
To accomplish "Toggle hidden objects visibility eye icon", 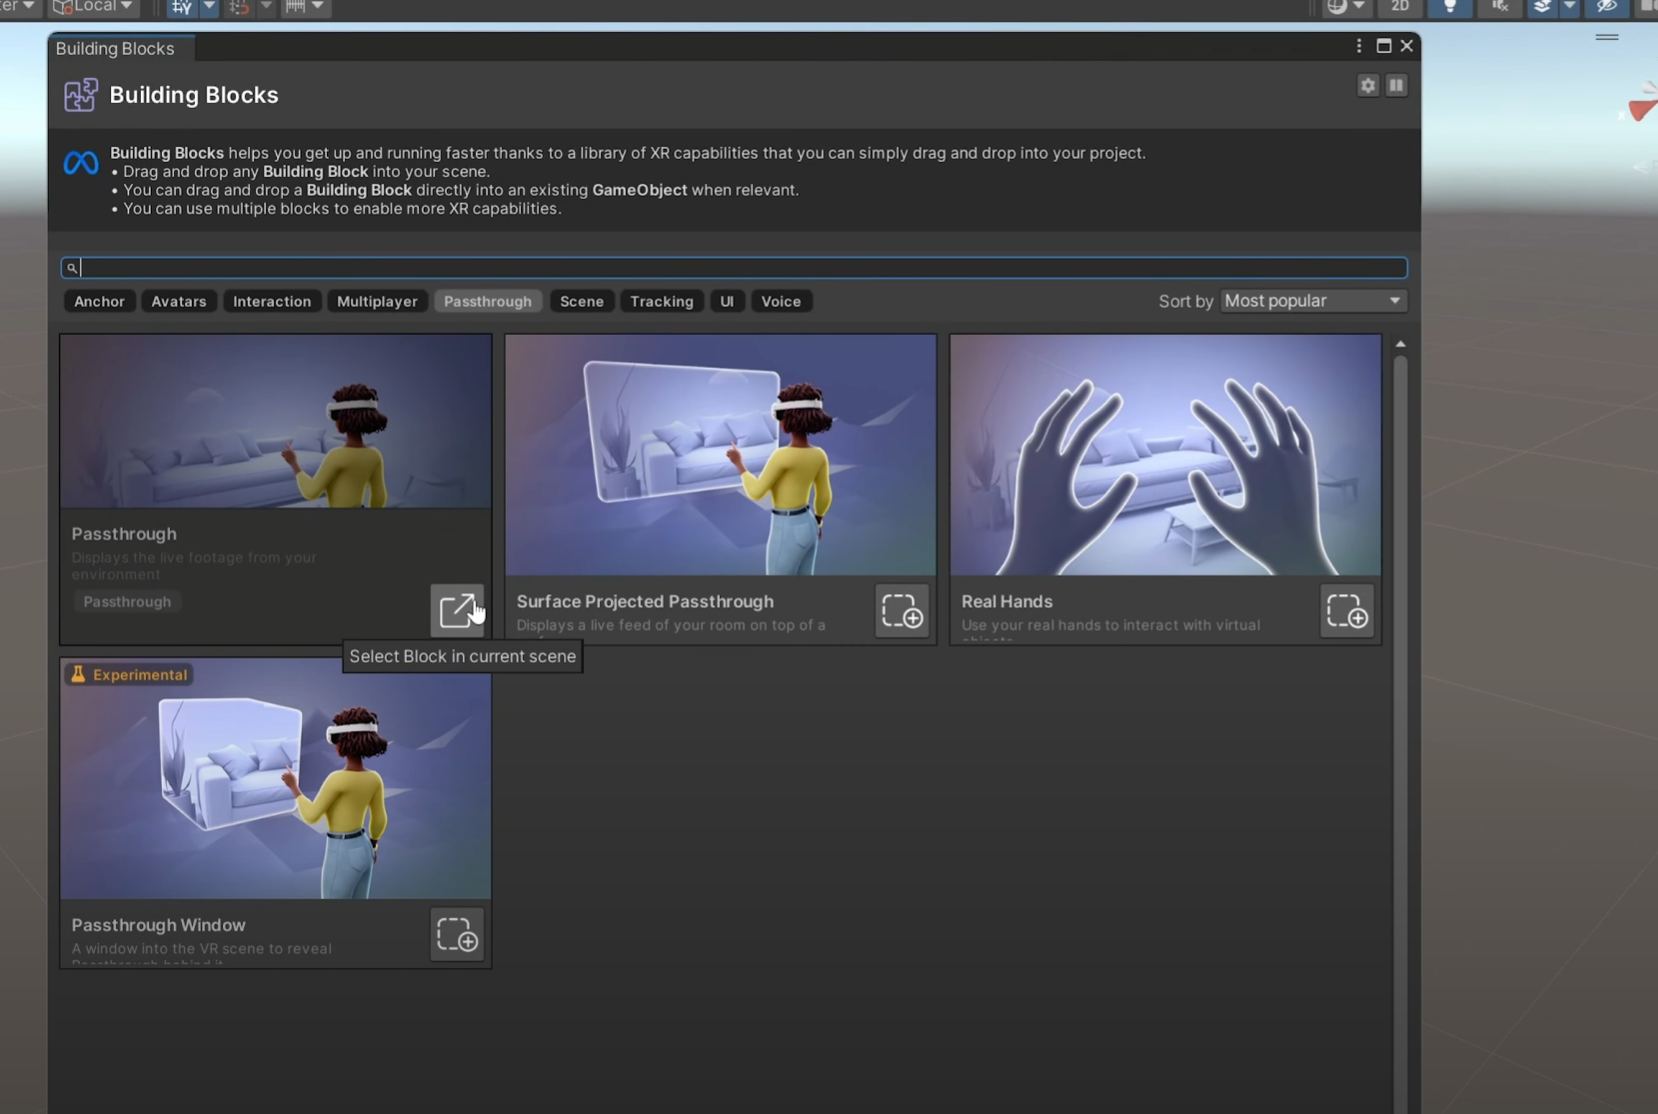I will [x=1606, y=7].
